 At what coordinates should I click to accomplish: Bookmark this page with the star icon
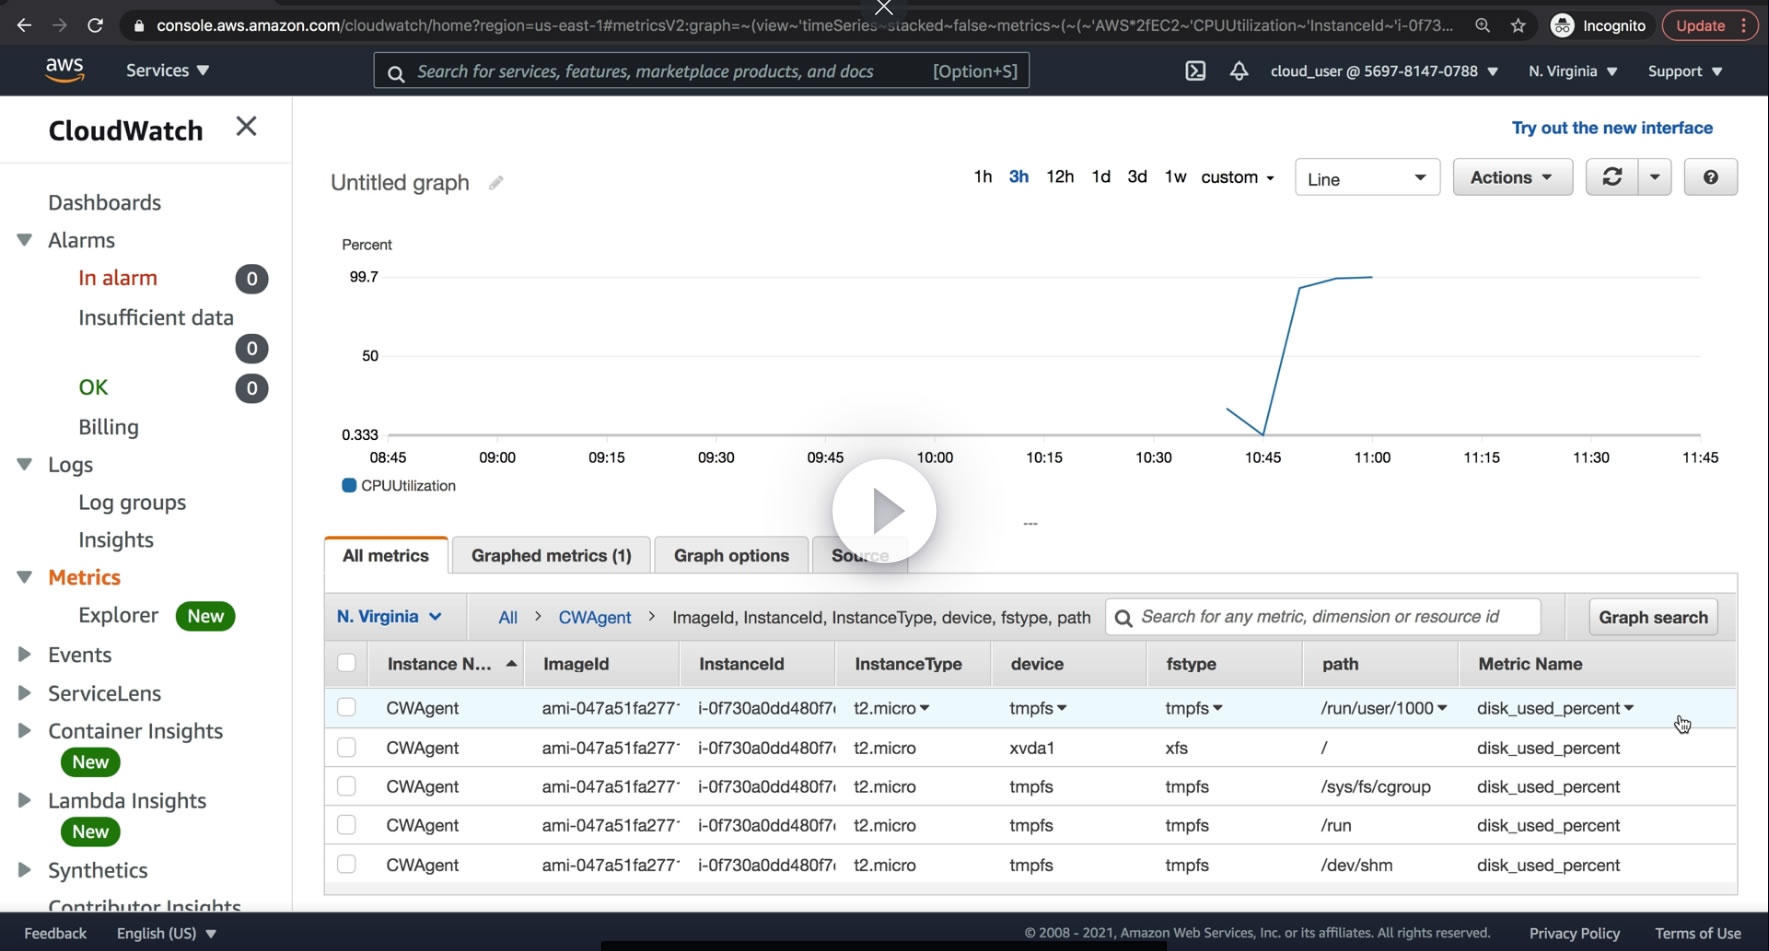tap(1518, 26)
